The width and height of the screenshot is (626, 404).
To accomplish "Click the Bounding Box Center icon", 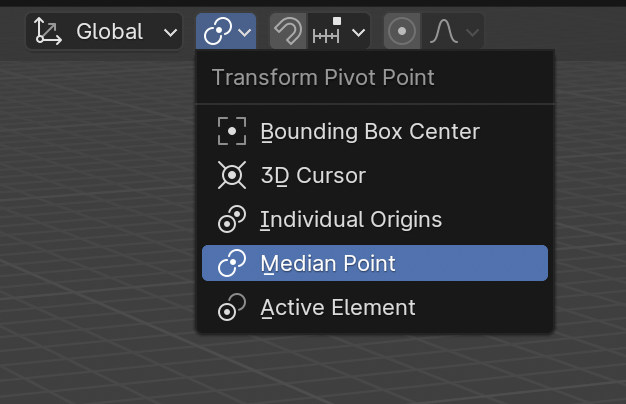I will [x=232, y=131].
